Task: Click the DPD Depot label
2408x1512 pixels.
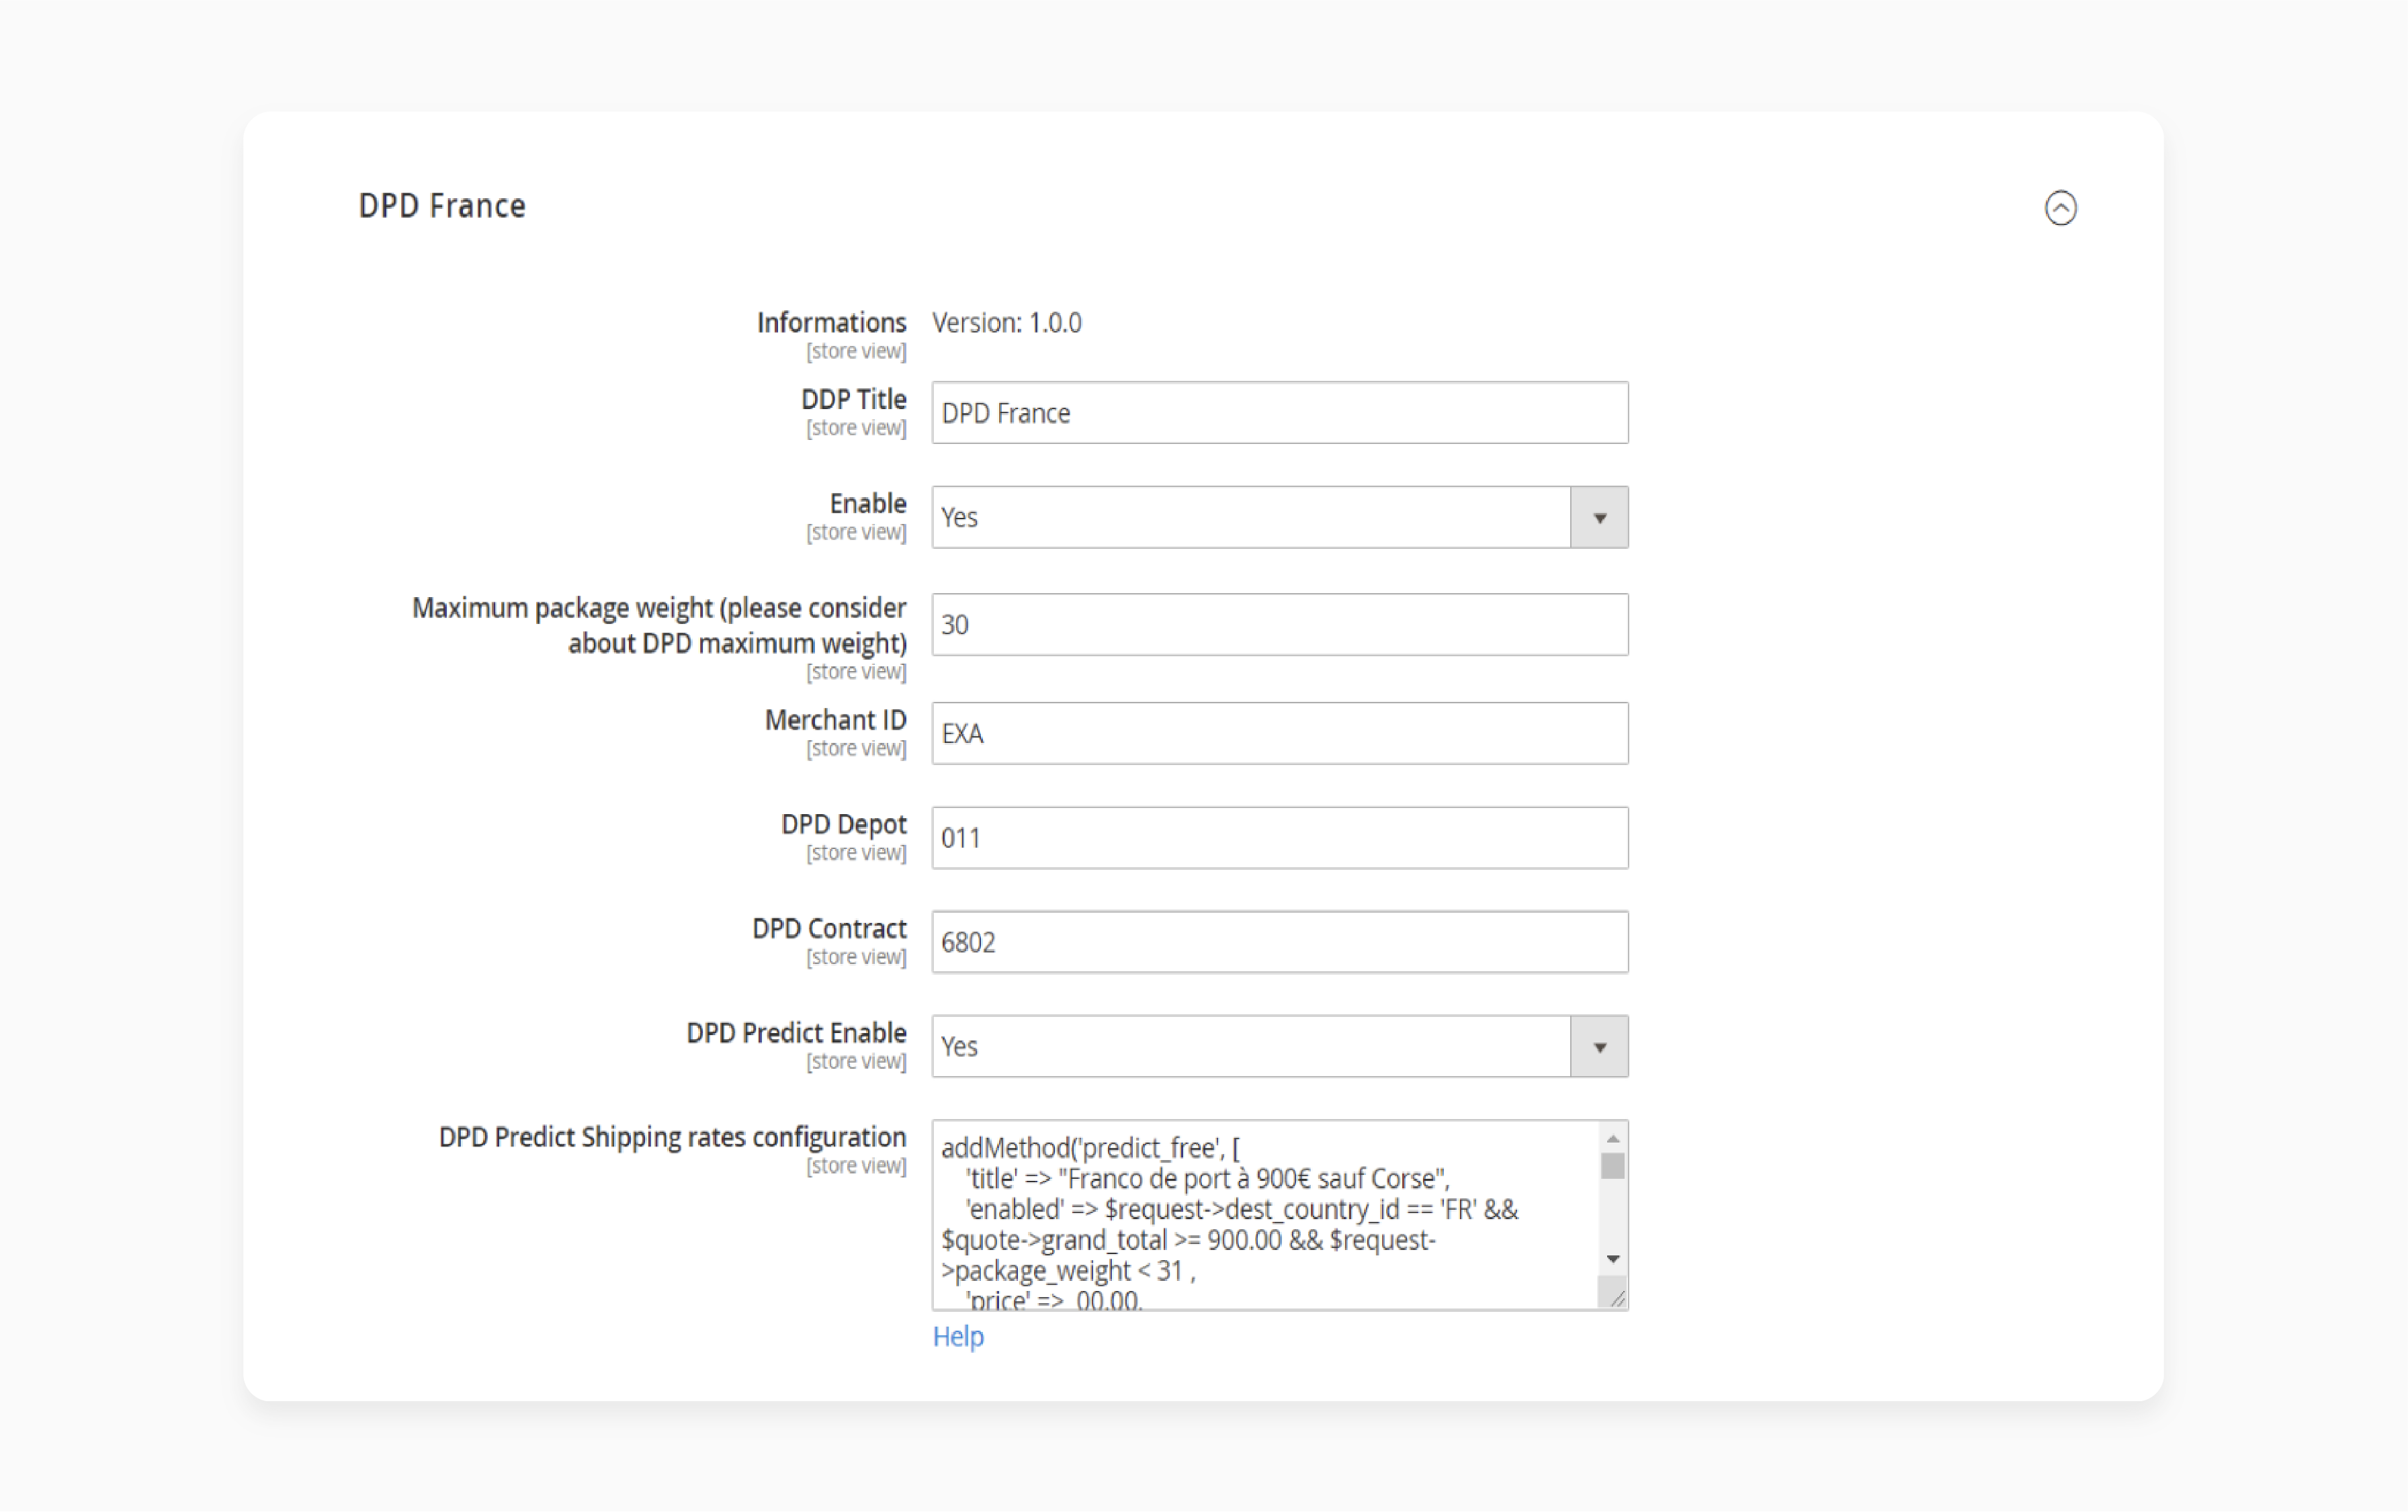Action: pos(843,824)
